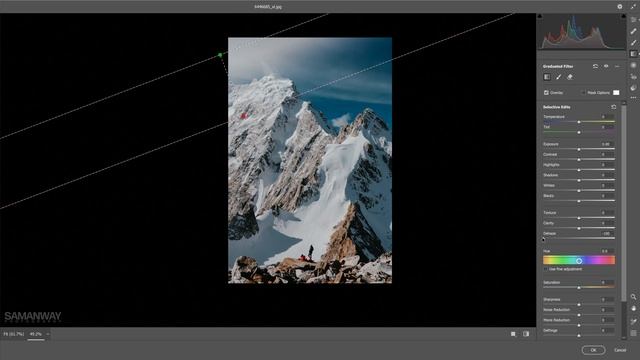
Task: Select the Red Eye removal tool
Action: (x=633, y=77)
